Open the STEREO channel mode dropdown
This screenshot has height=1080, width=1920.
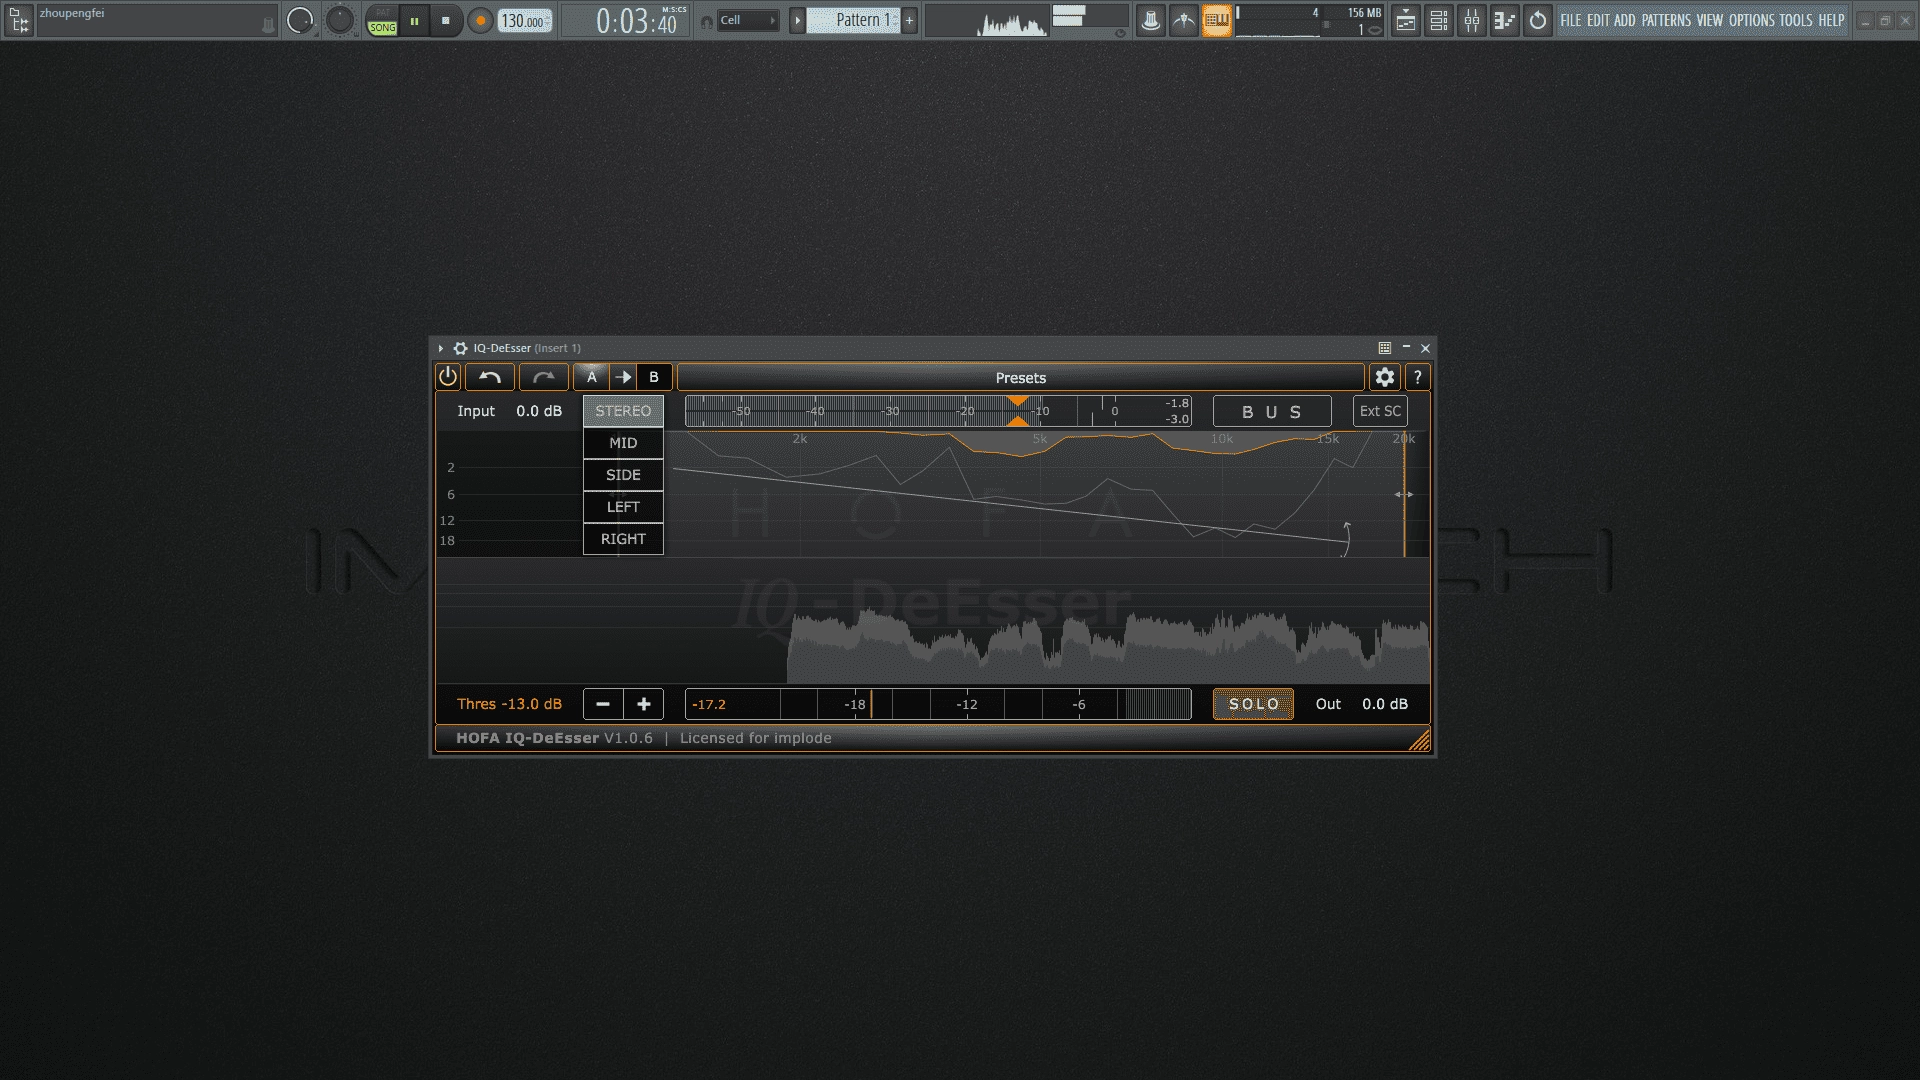click(623, 411)
